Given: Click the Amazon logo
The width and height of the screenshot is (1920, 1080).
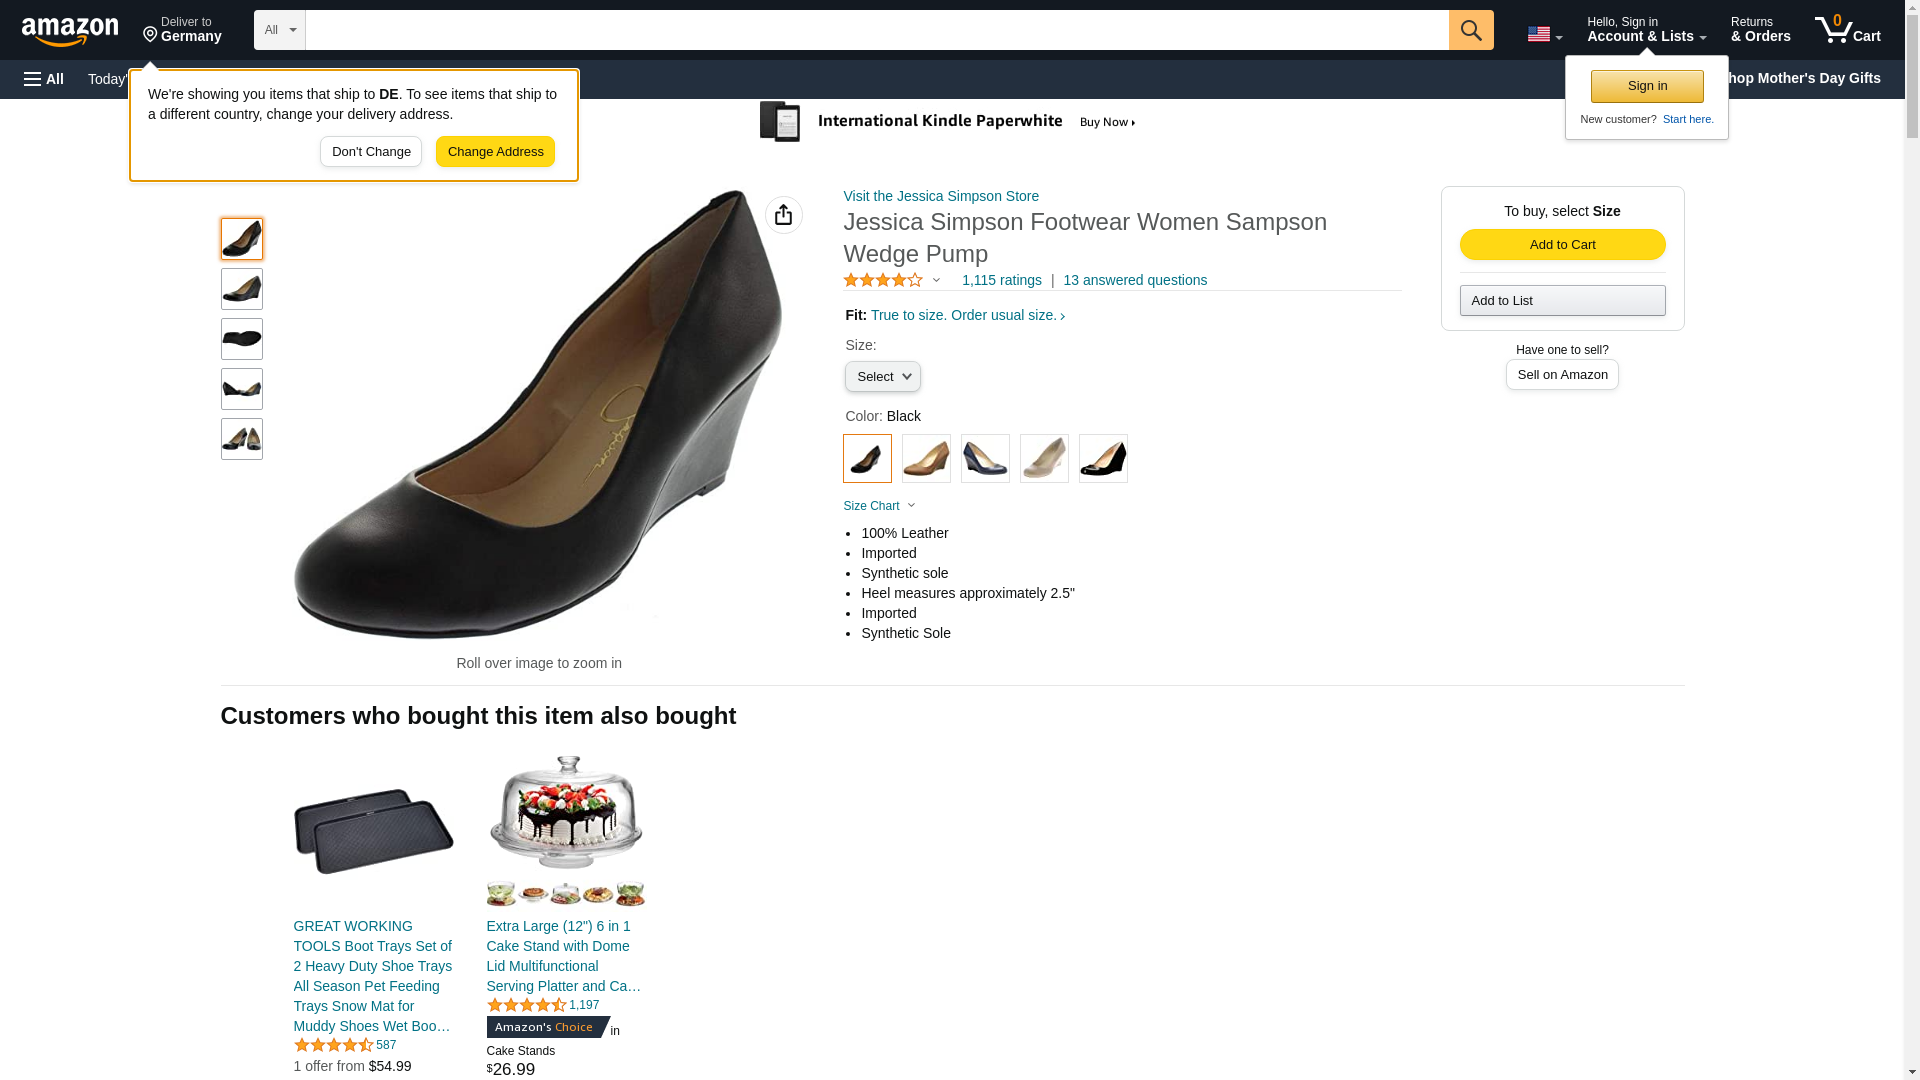Looking at the screenshot, I should coord(70,31).
